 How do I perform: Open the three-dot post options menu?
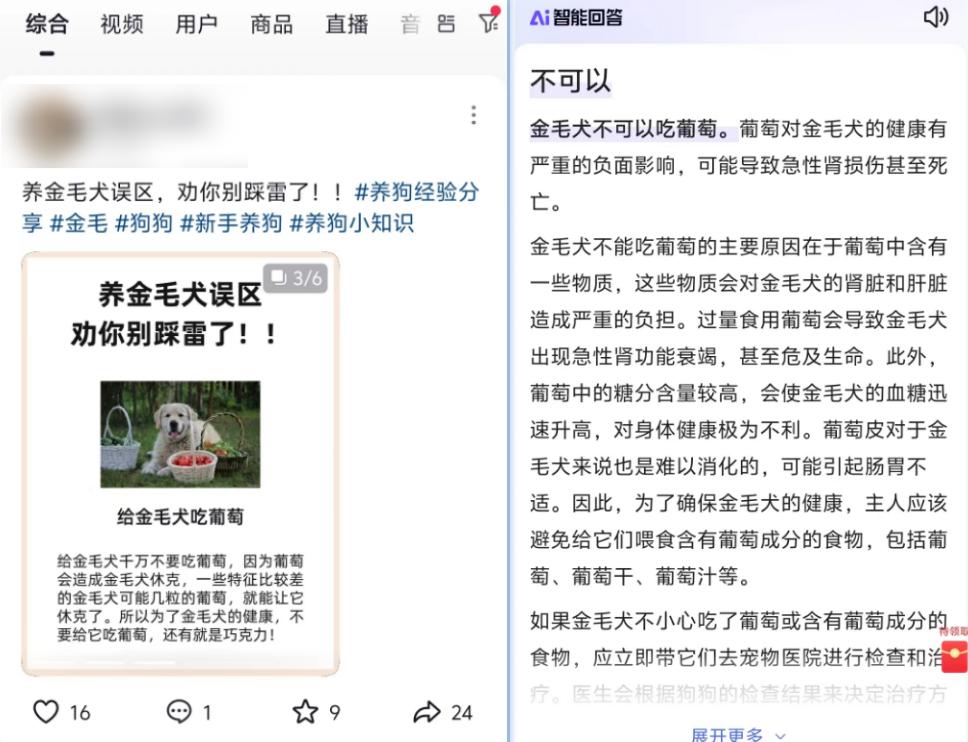[474, 115]
